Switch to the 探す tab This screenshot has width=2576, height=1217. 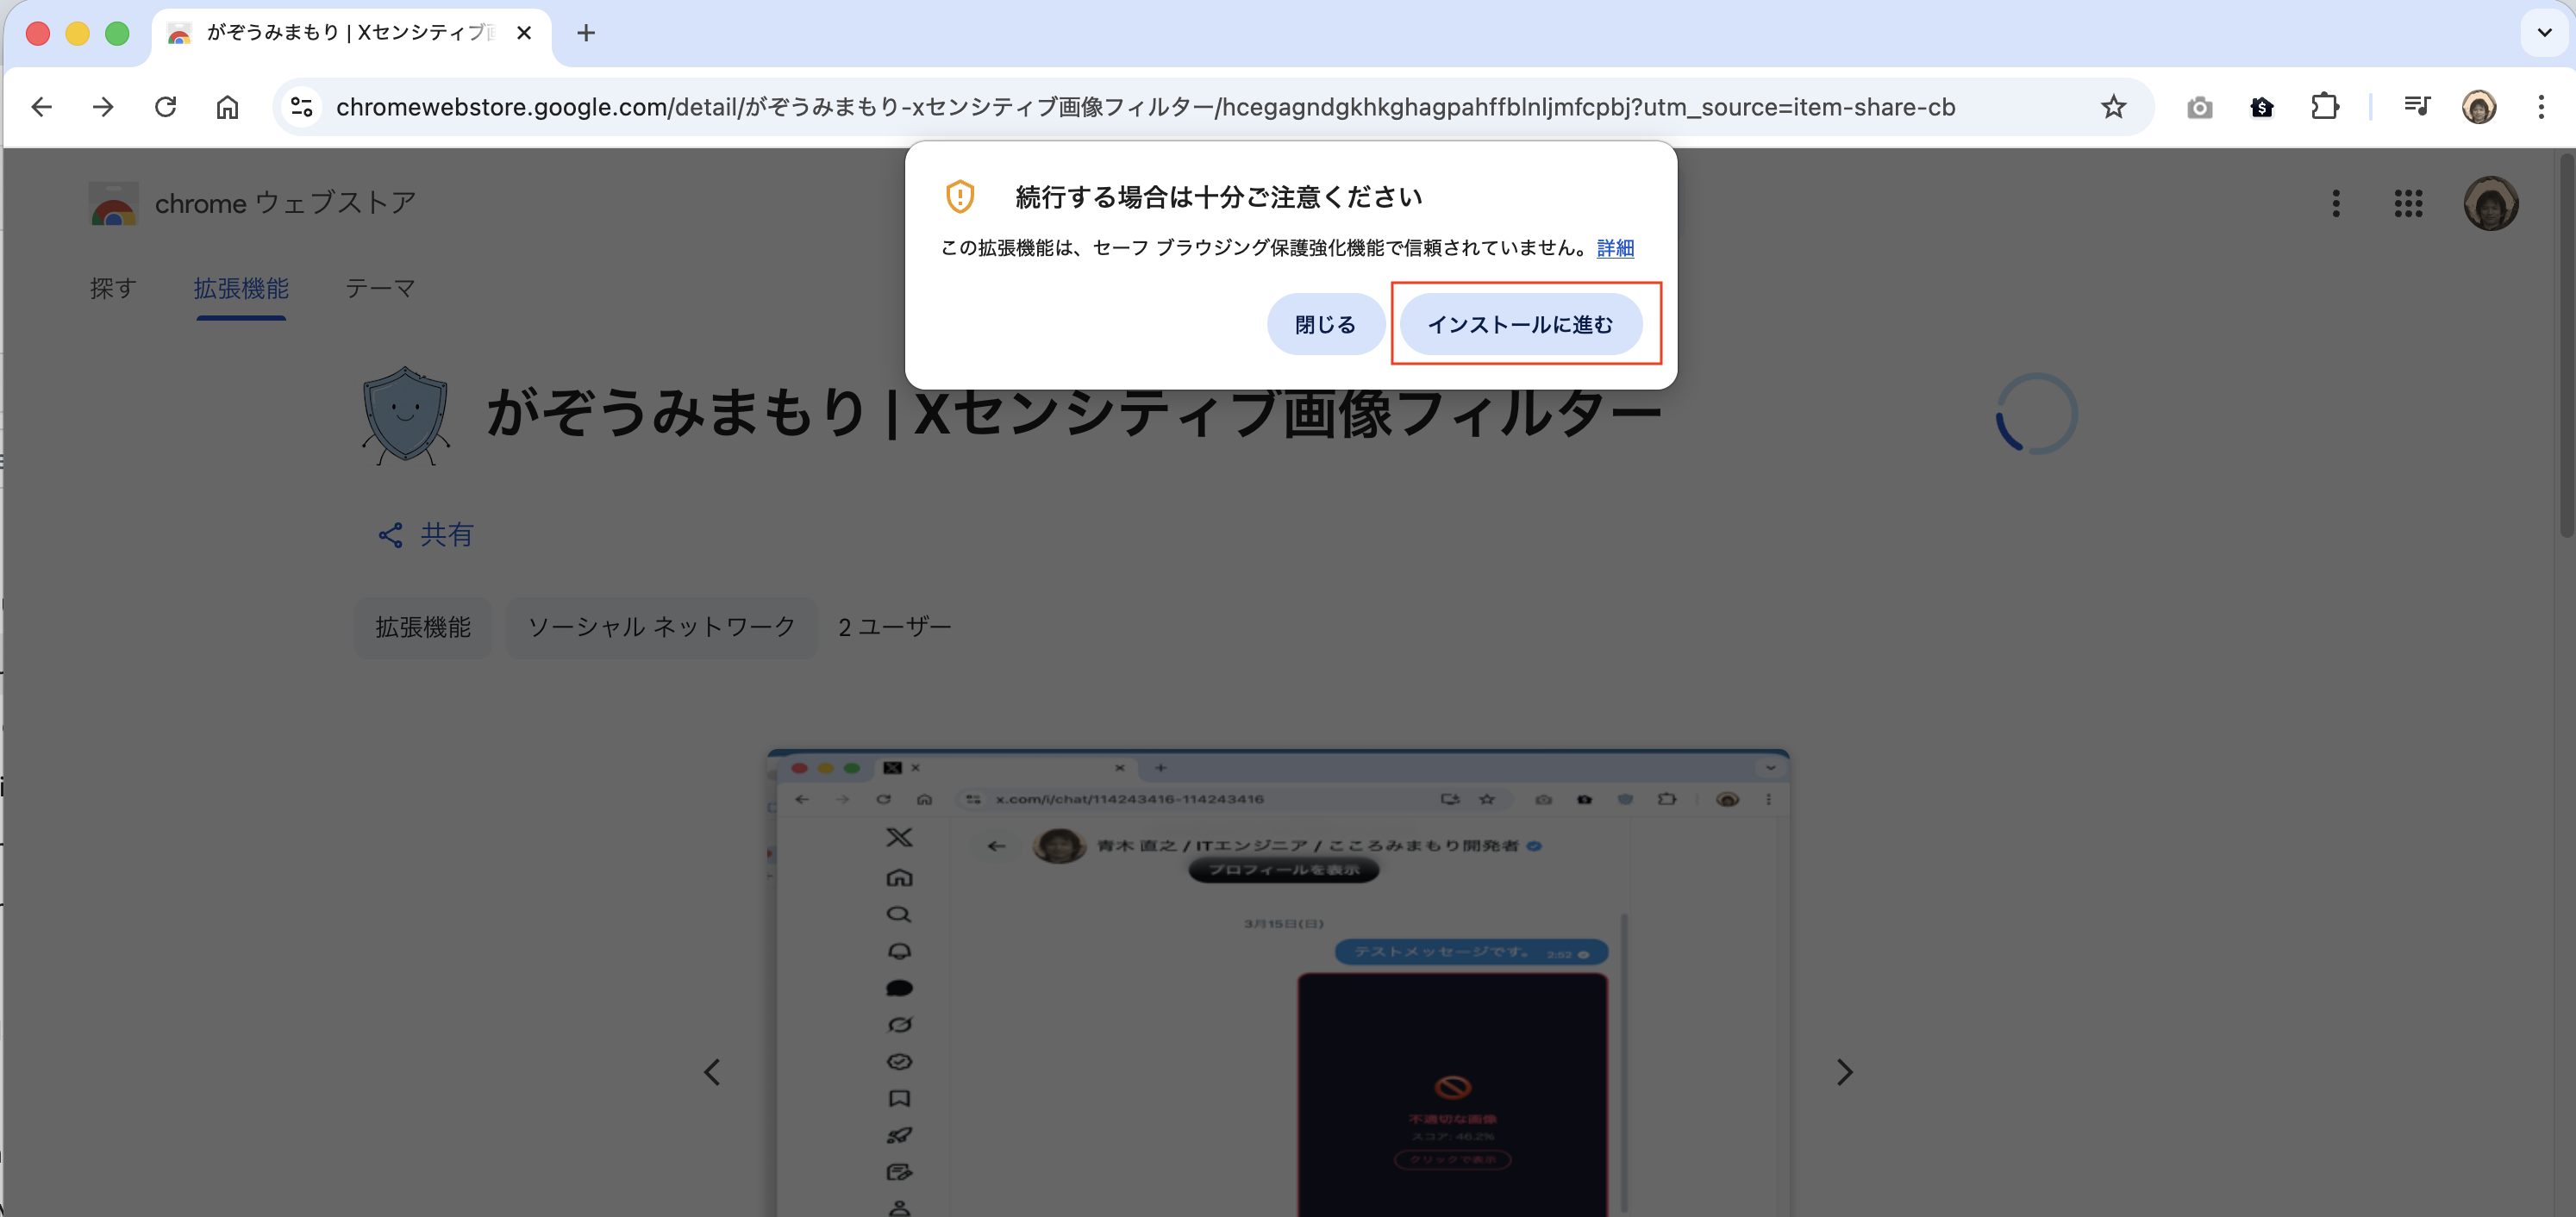[112, 289]
